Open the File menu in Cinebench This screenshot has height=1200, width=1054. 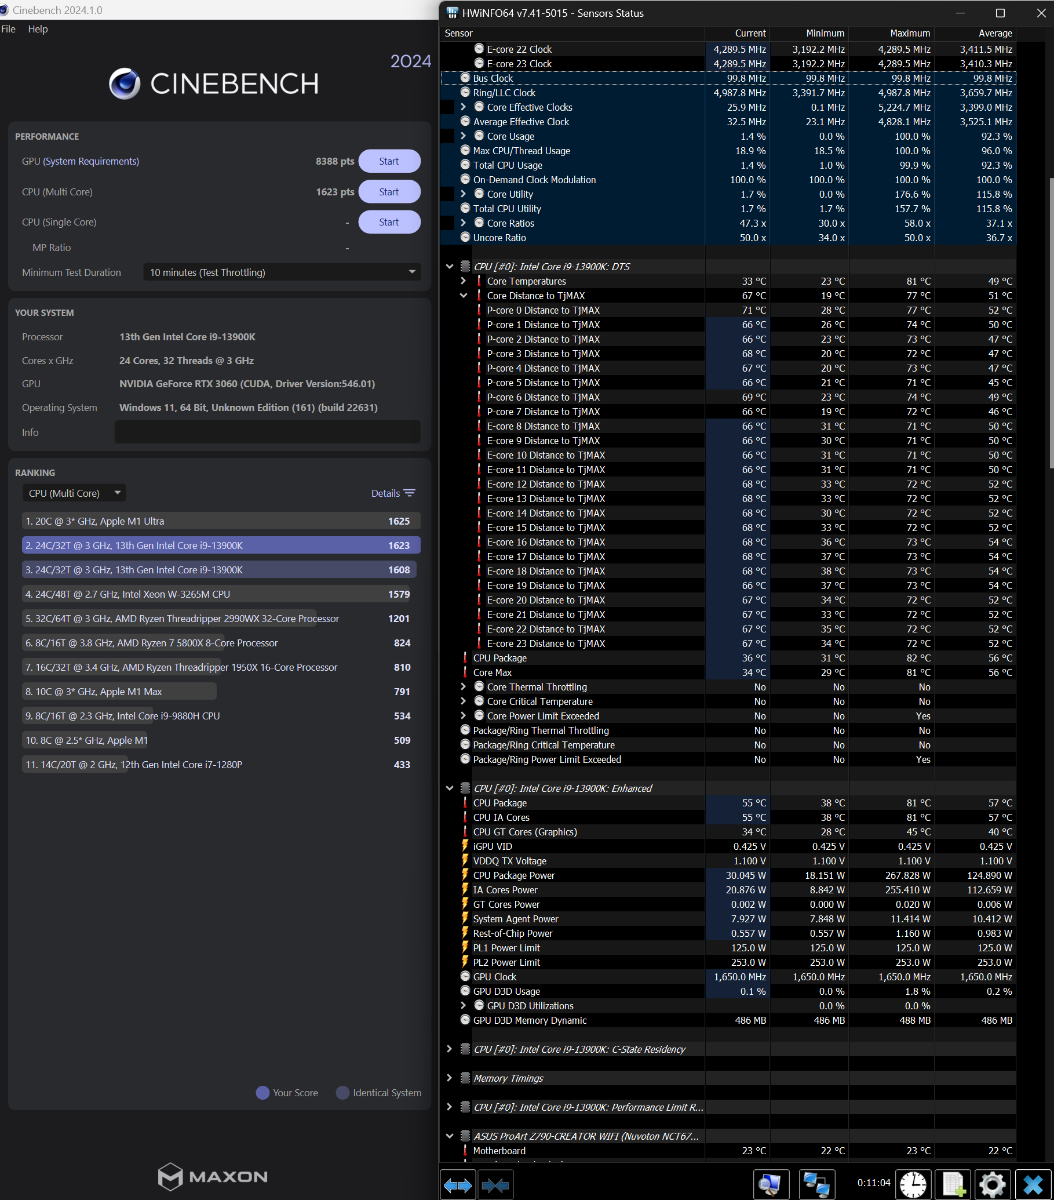click(x=9, y=29)
